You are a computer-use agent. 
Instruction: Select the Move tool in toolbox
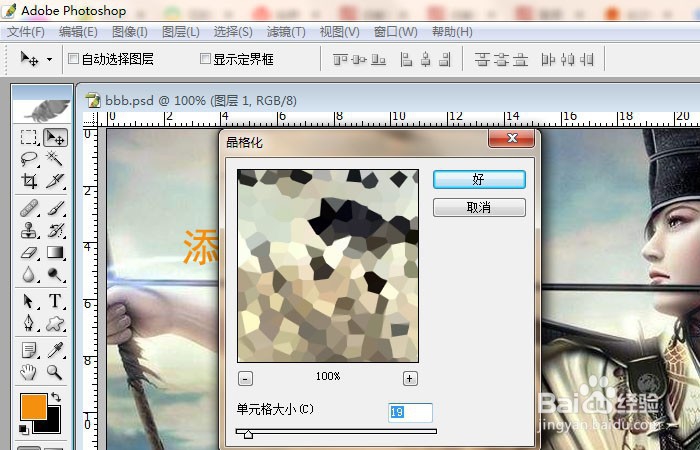(x=55, y=138)
